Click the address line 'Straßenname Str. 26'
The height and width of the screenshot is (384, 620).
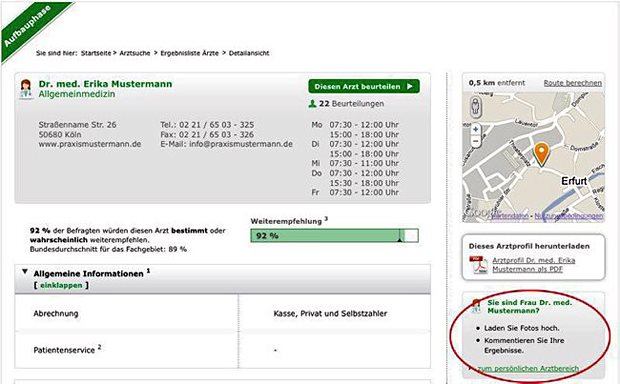pos(78,125)
